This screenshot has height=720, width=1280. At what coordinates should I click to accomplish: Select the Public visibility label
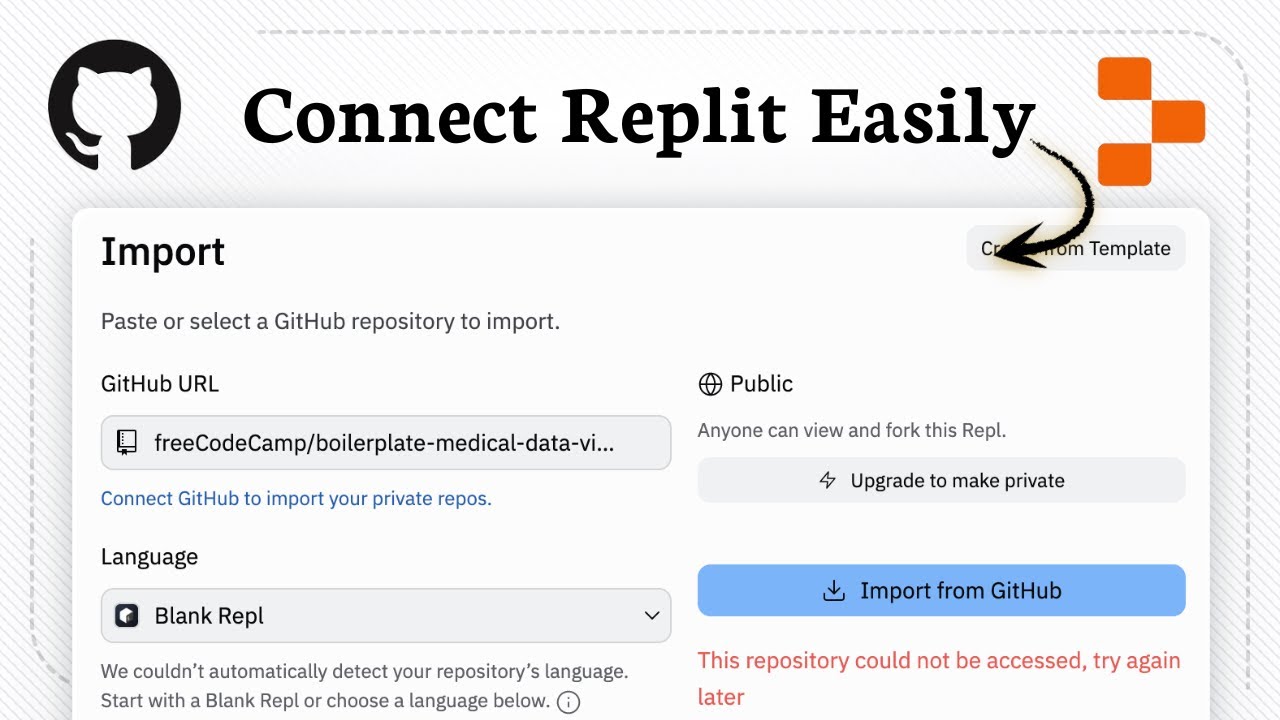(761, 384)
